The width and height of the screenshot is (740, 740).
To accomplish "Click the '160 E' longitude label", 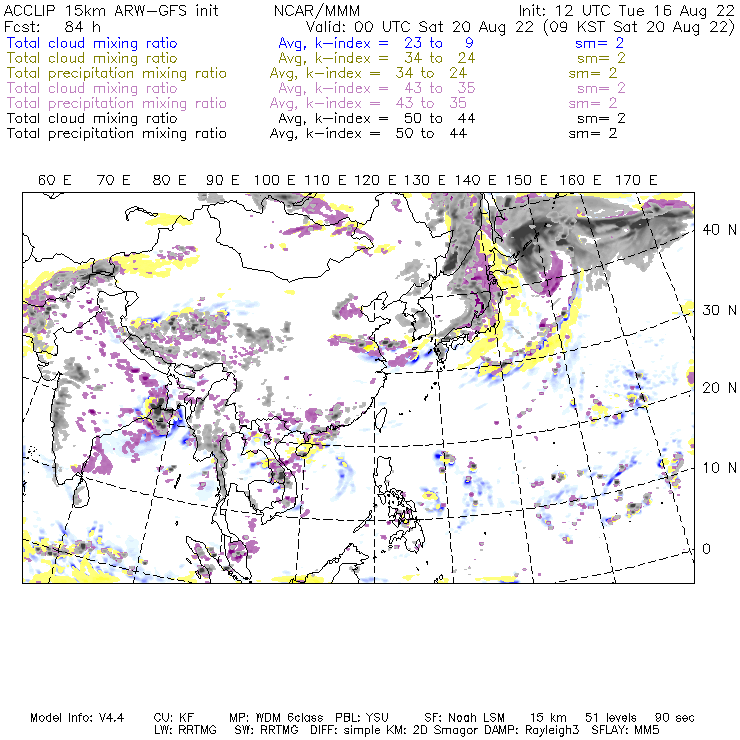I will pos(580,180).
